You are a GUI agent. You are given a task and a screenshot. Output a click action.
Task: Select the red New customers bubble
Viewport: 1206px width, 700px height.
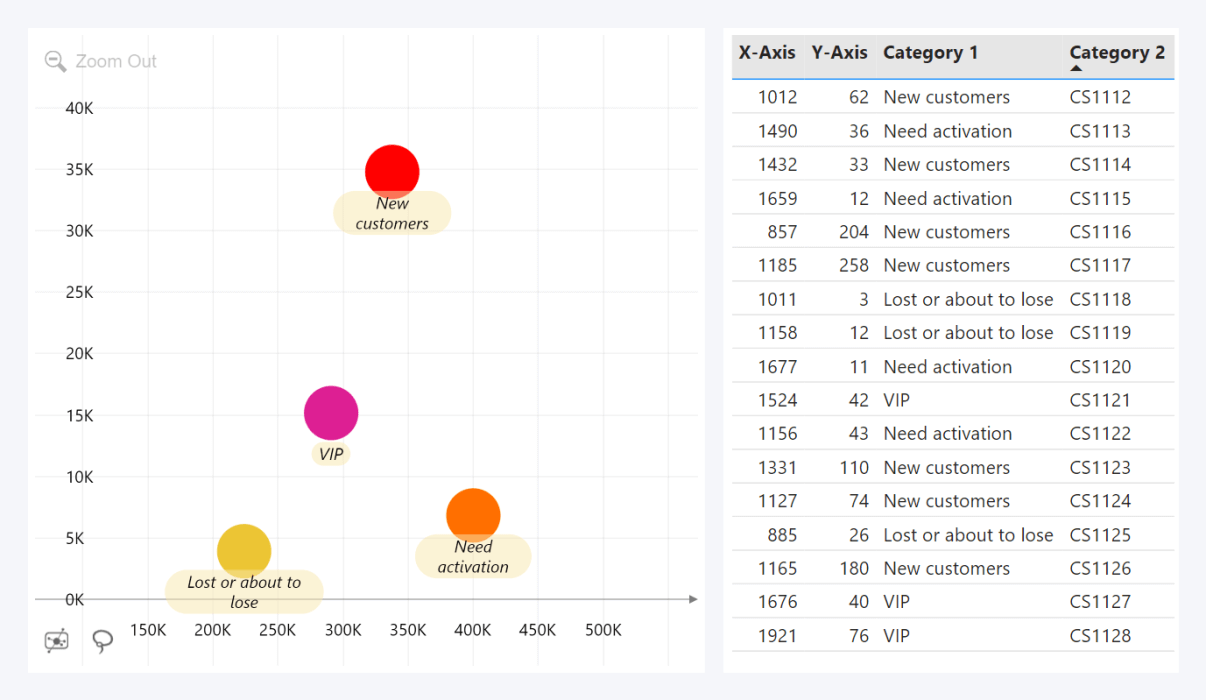tap(392, 171)
